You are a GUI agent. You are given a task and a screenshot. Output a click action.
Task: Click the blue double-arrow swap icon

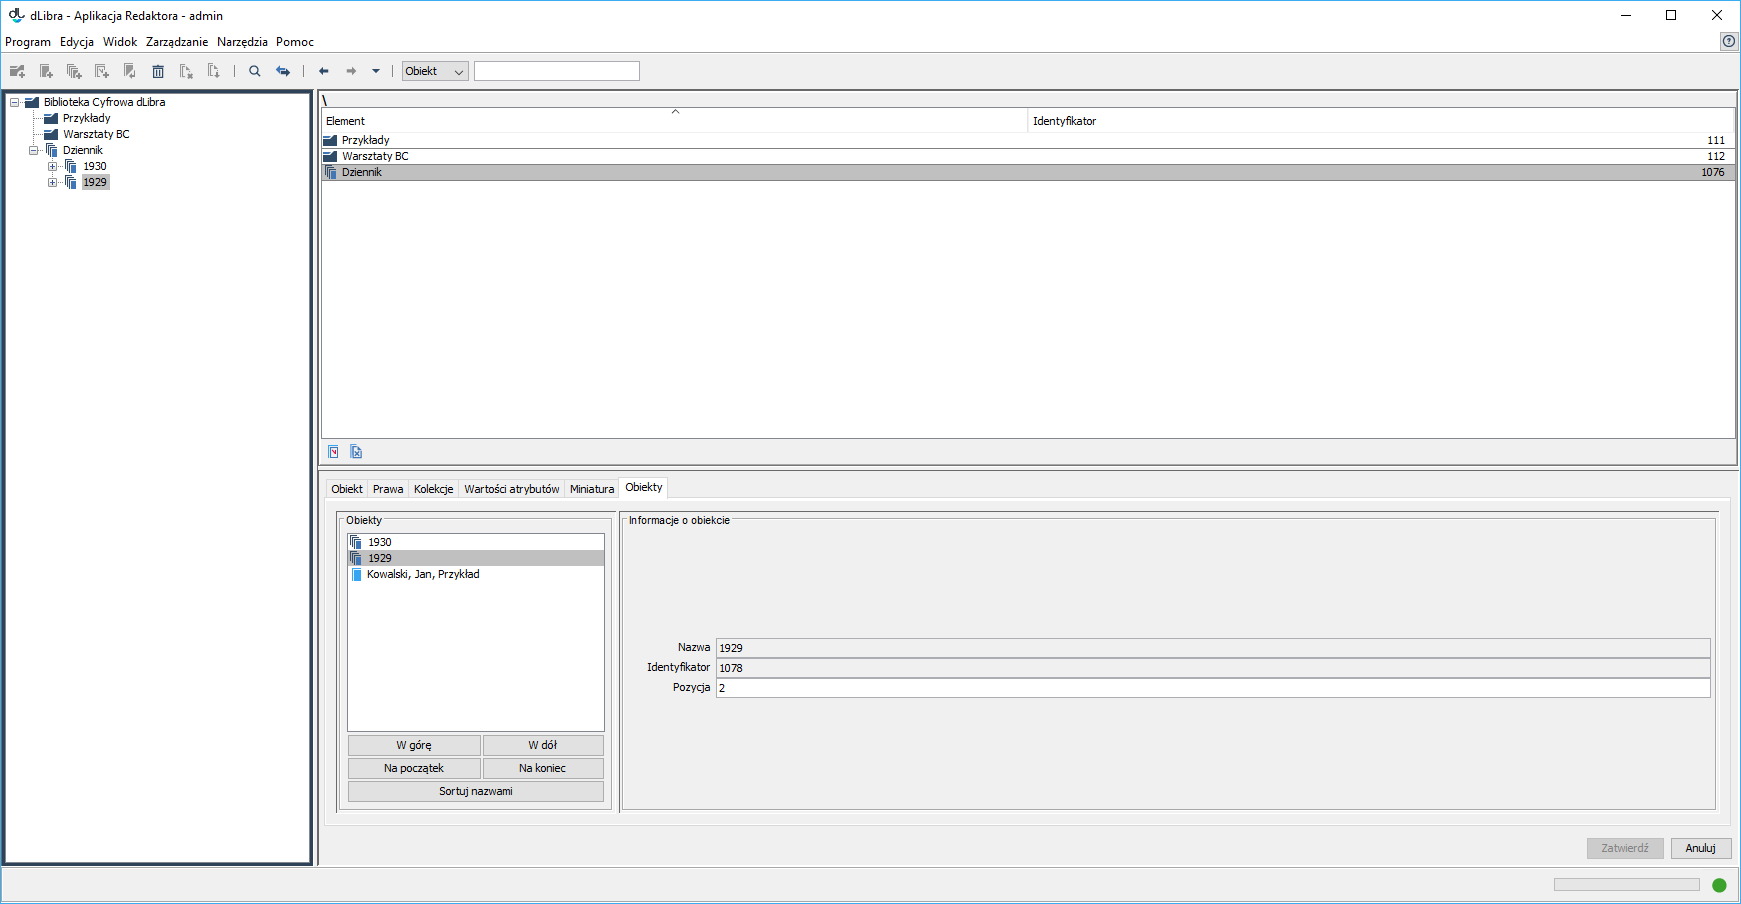283,71
